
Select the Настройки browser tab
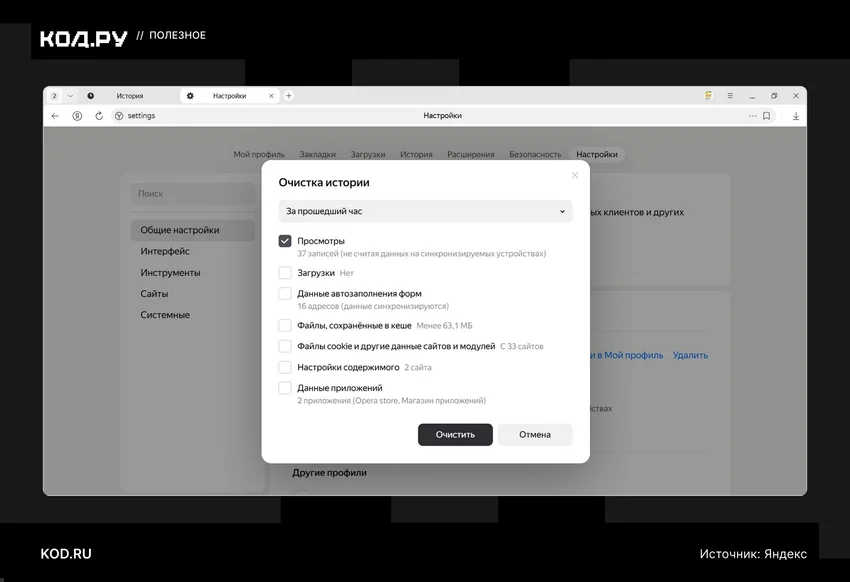click(229, 96)
